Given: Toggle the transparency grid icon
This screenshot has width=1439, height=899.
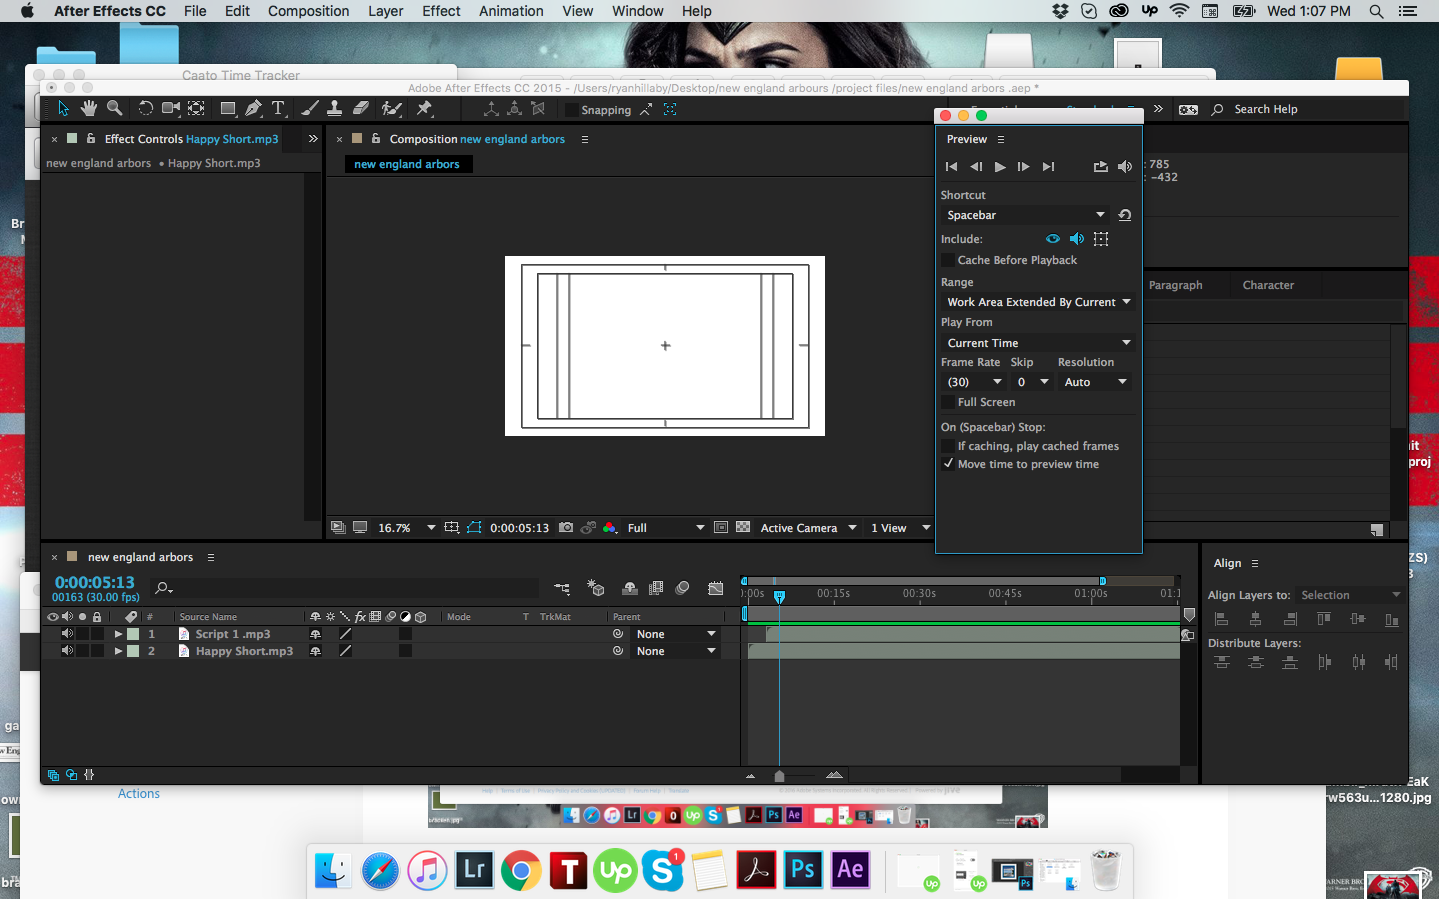Looking at the screenshot, I should click(743, 527).
